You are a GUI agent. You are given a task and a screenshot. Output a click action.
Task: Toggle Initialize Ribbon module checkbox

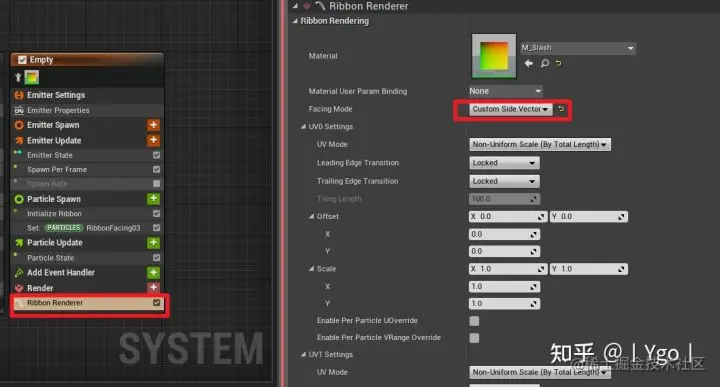click(x=157, y=213)
